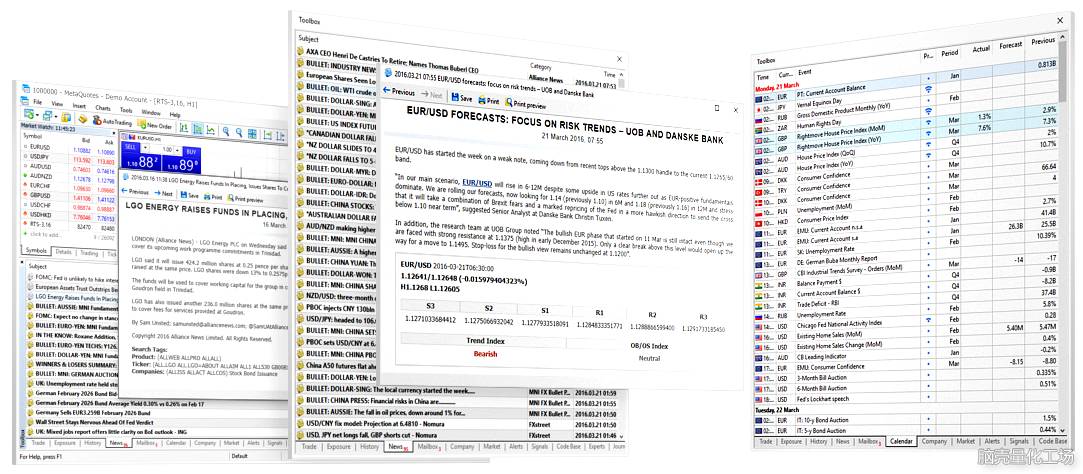1083x474 pixels.
Task: Click Save in EUR/USD forecasts news window
Action: tap(462, 98)
